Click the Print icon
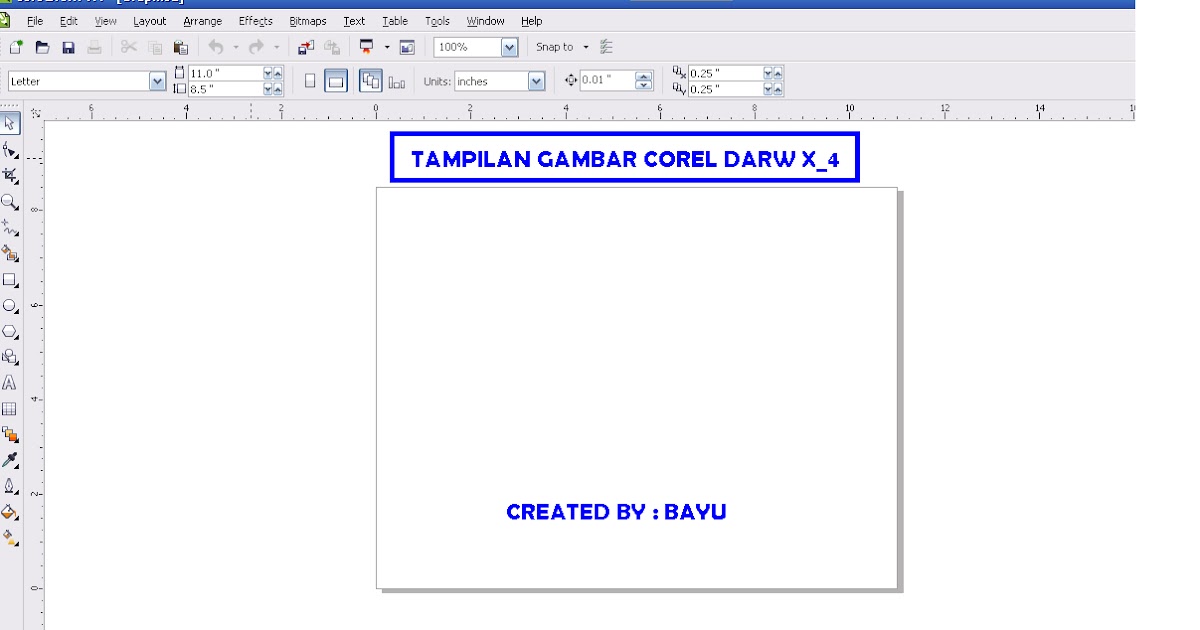Viewport: 1200px width, 630px height. 94,47
